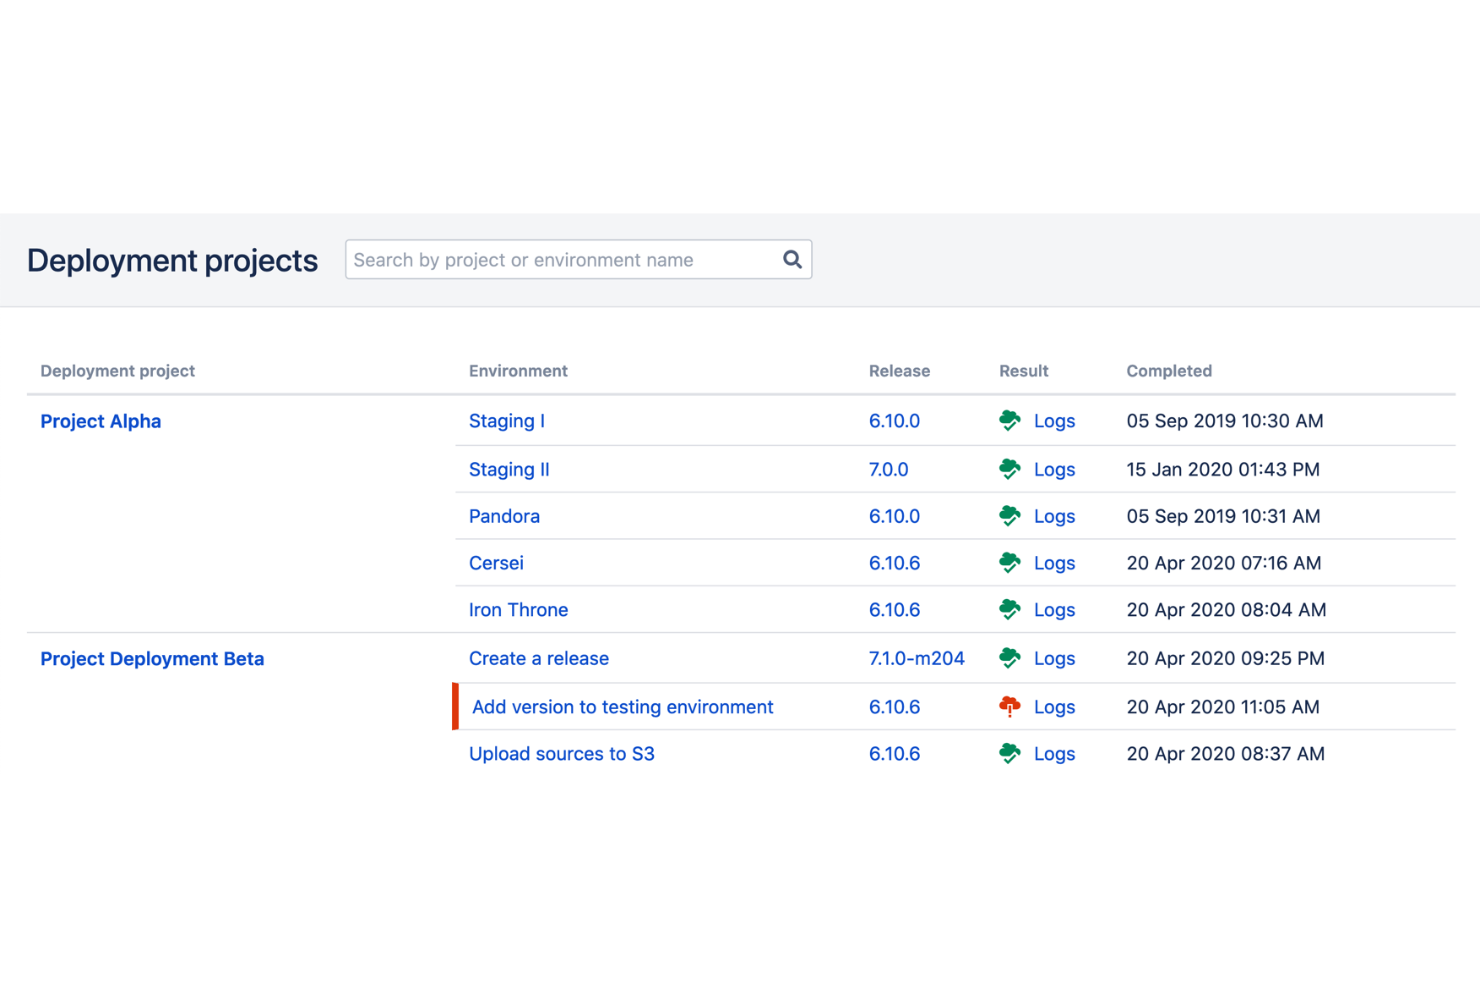This screenshot has height=987, width=1480.
Task: Click the Completed column header
Action: (1168, 370)
